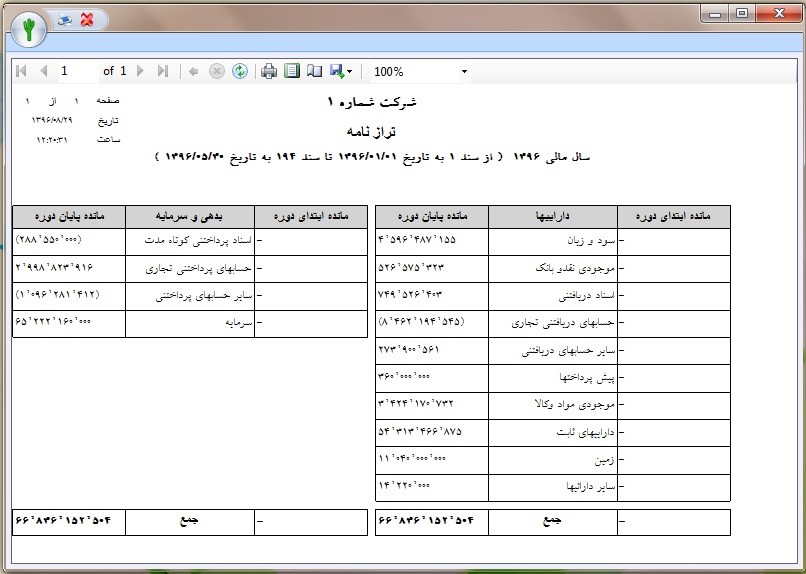Screen dimensions: 806x574
Task: Click حسابهای دریافتنی تجاری row label
Action: 563,323
